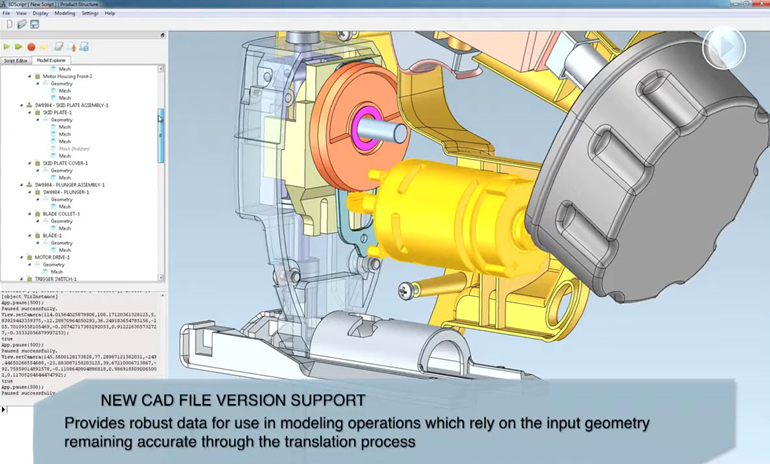Collapse the PLUNGER ASSEMBLY-1 tree node
Viewport: 770px width, 464px height.
tap(22, 185)
